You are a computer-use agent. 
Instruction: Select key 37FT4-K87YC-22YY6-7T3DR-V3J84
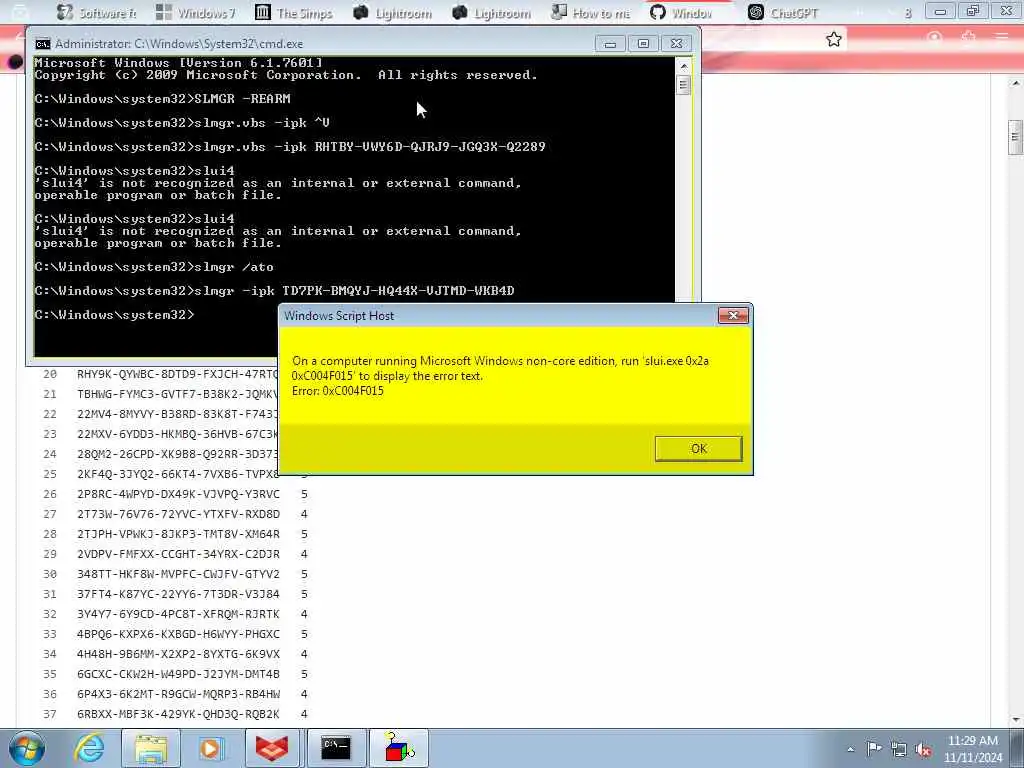coord(178,594)
